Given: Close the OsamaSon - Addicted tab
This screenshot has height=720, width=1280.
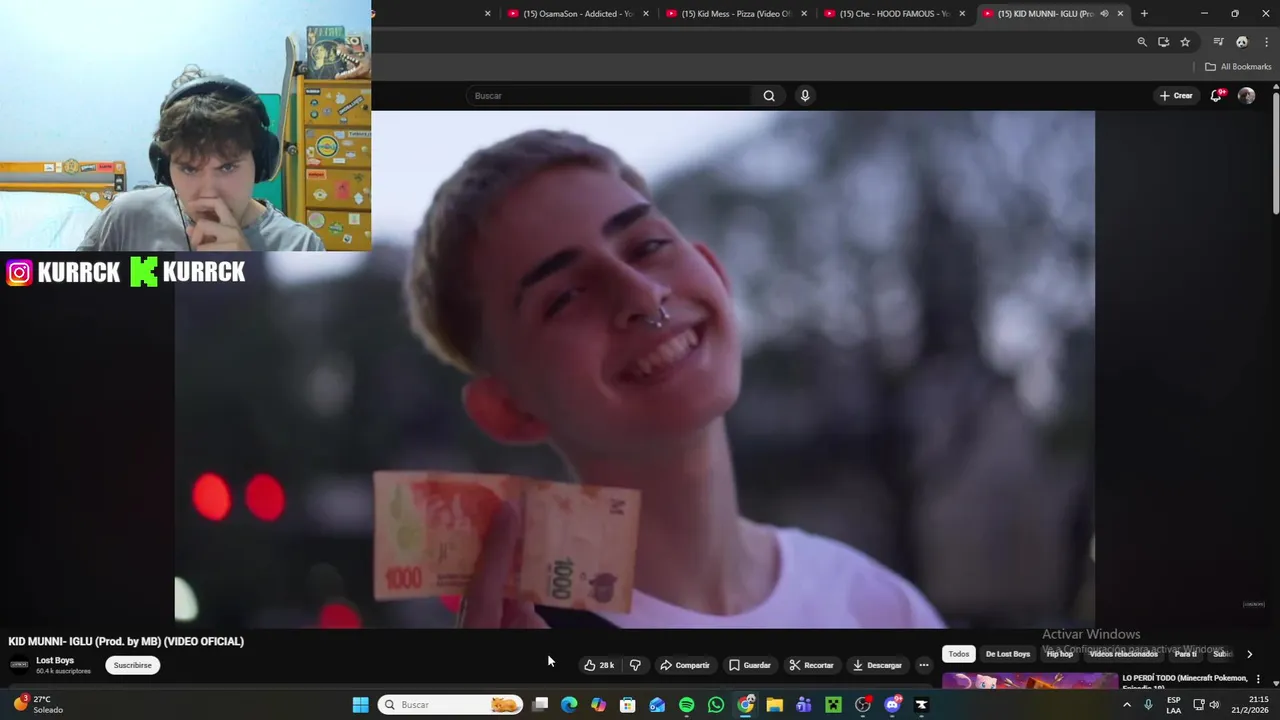Looking at the screenshot, I should point(646,14).
